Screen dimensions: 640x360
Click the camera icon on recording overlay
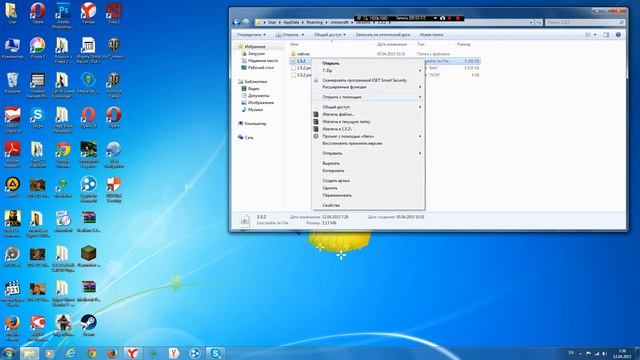[x=442, y=18]
